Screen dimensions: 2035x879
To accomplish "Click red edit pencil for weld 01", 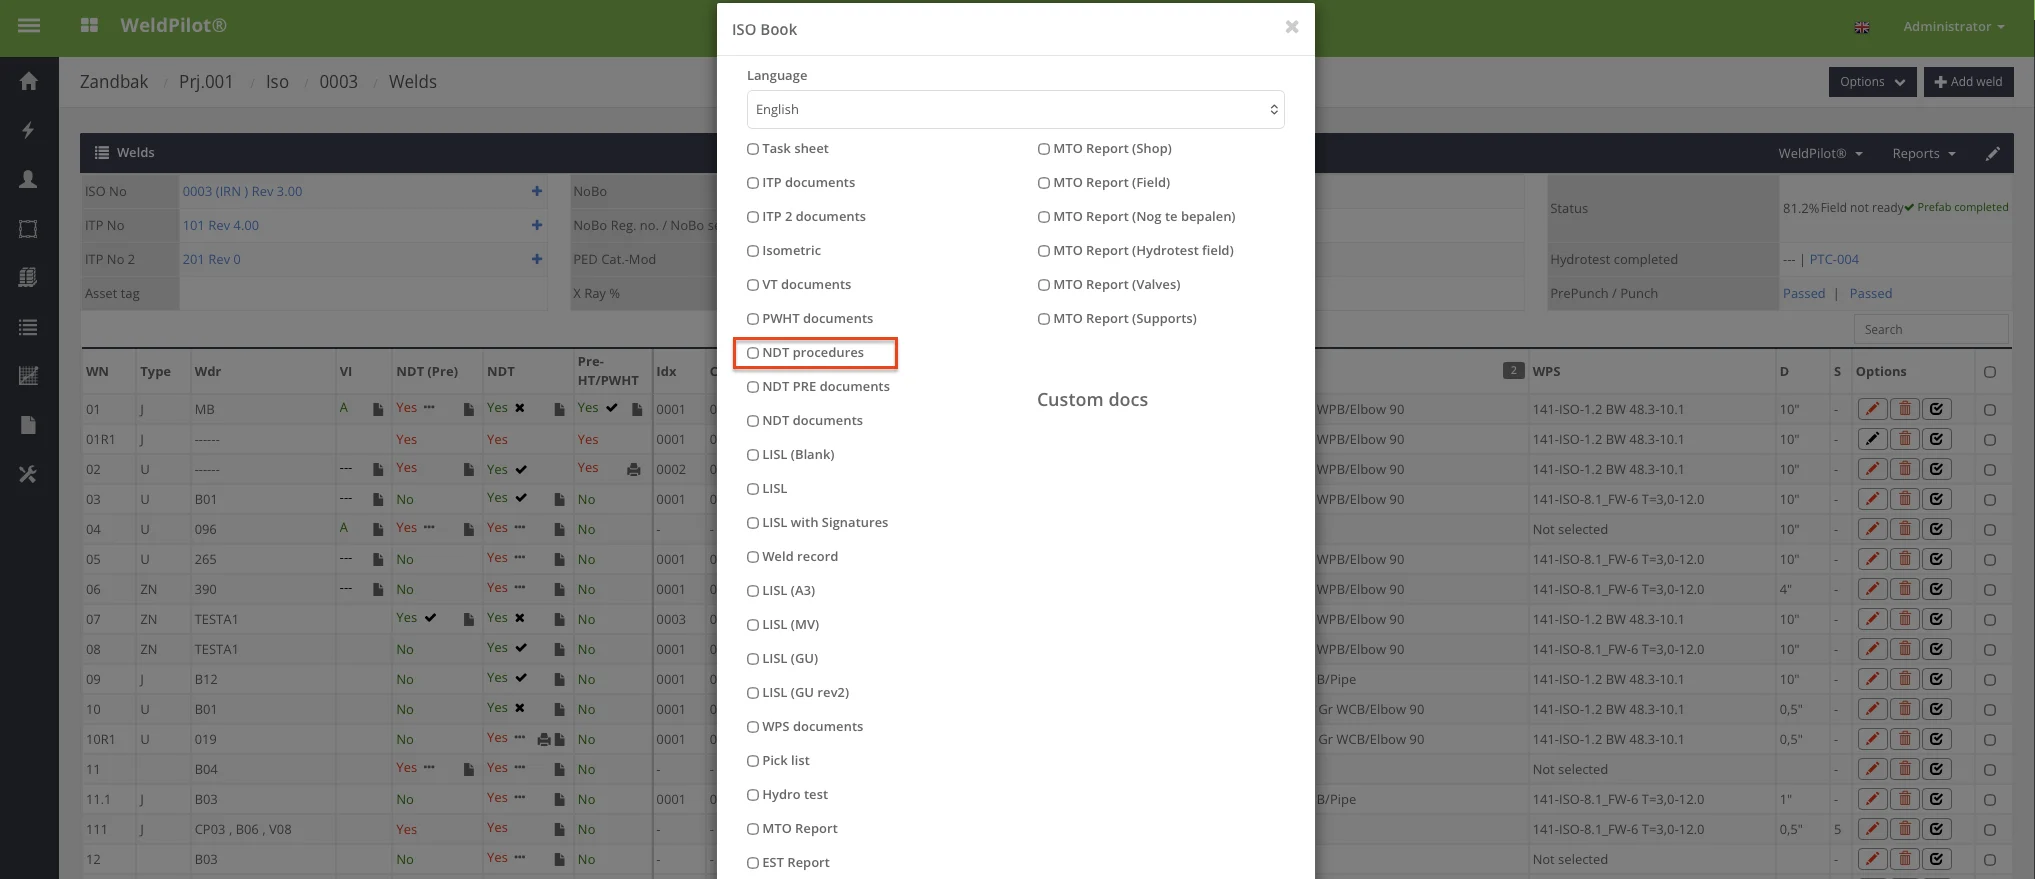I will [x=1872, y=409].
